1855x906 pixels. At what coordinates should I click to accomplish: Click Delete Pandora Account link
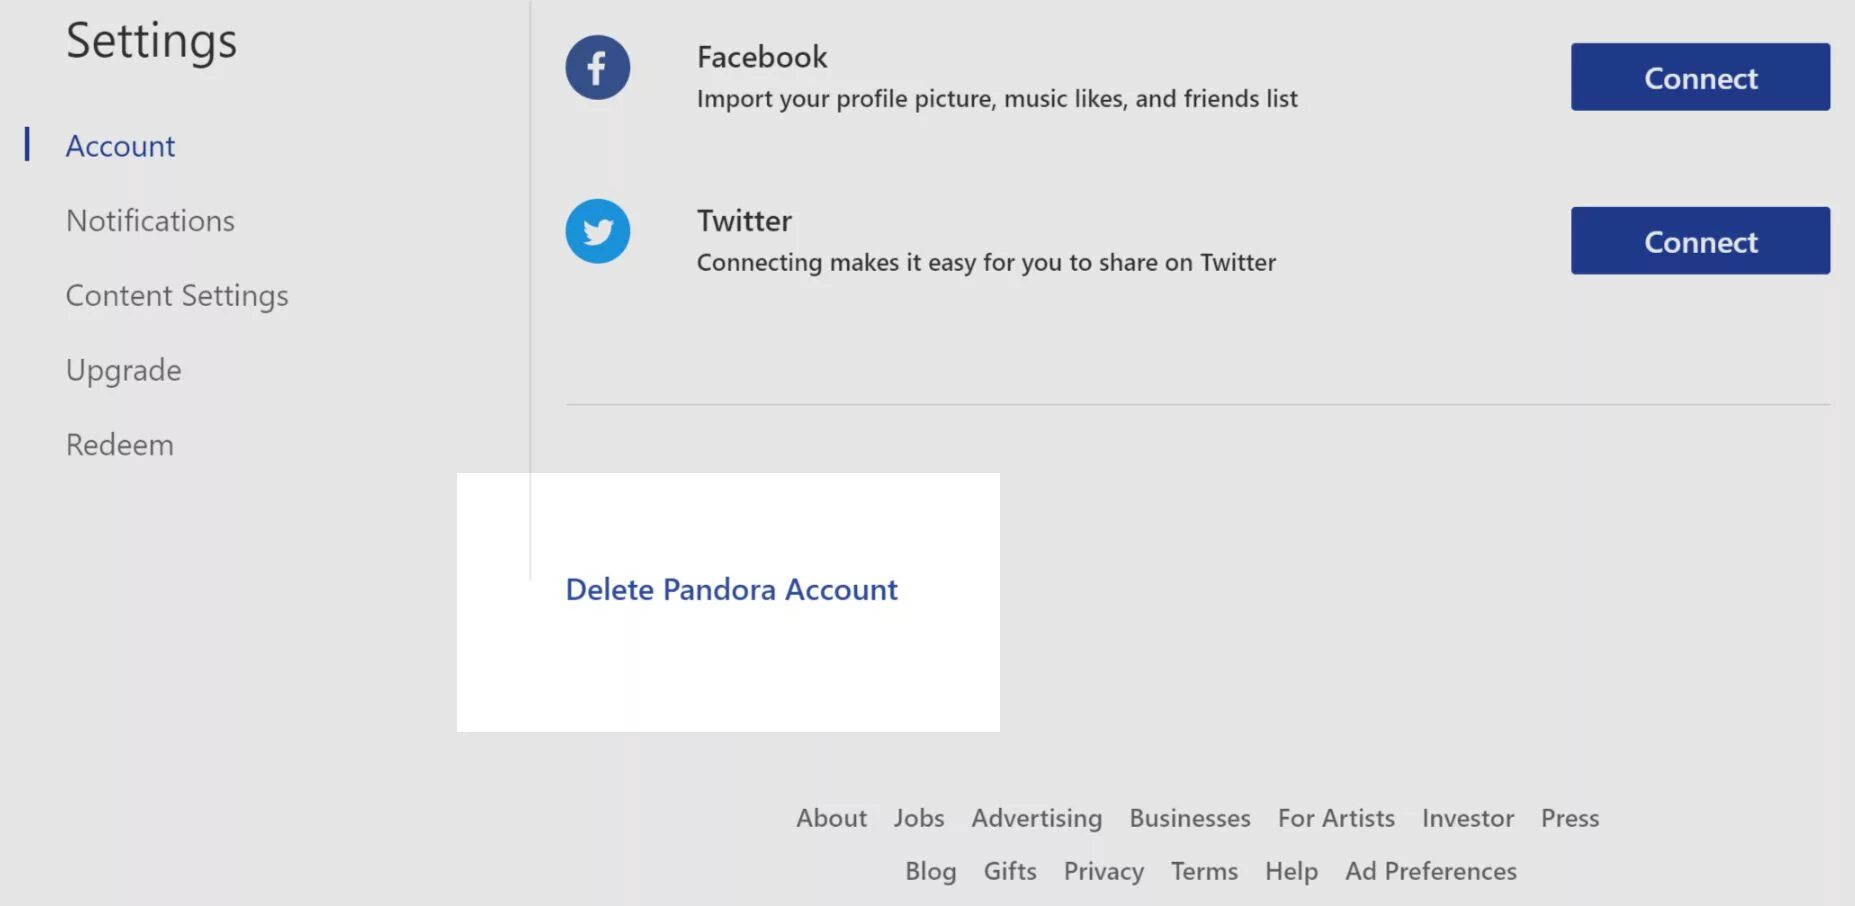(731, 590)
